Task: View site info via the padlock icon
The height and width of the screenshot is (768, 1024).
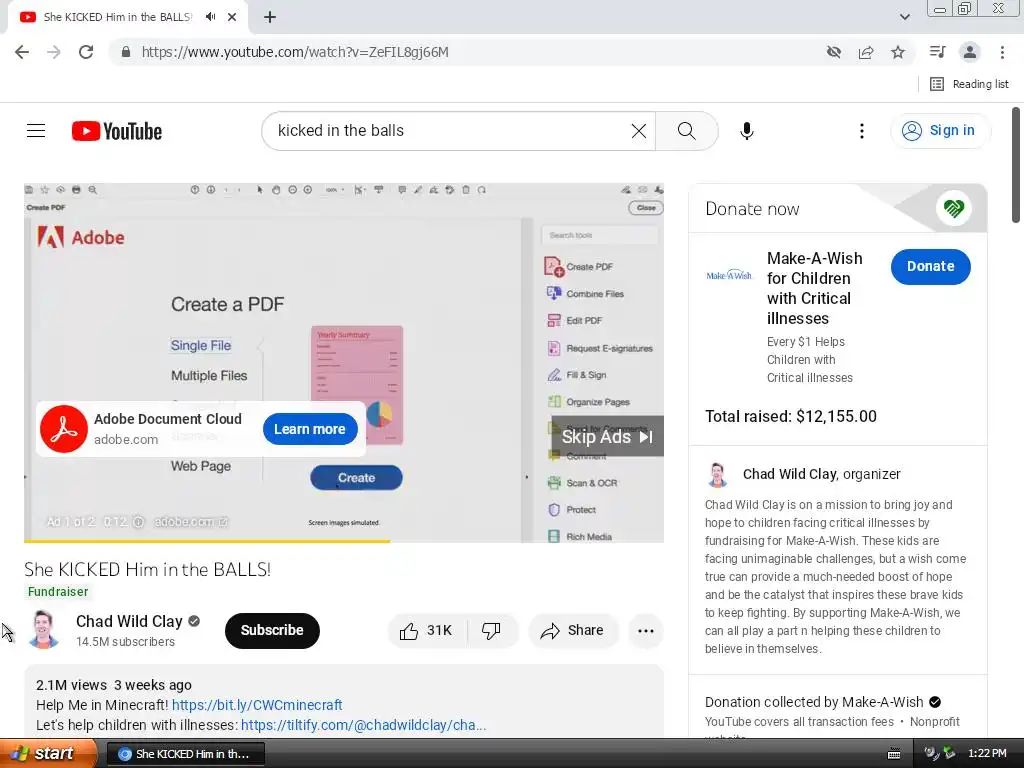Action: tap(126, 52)
